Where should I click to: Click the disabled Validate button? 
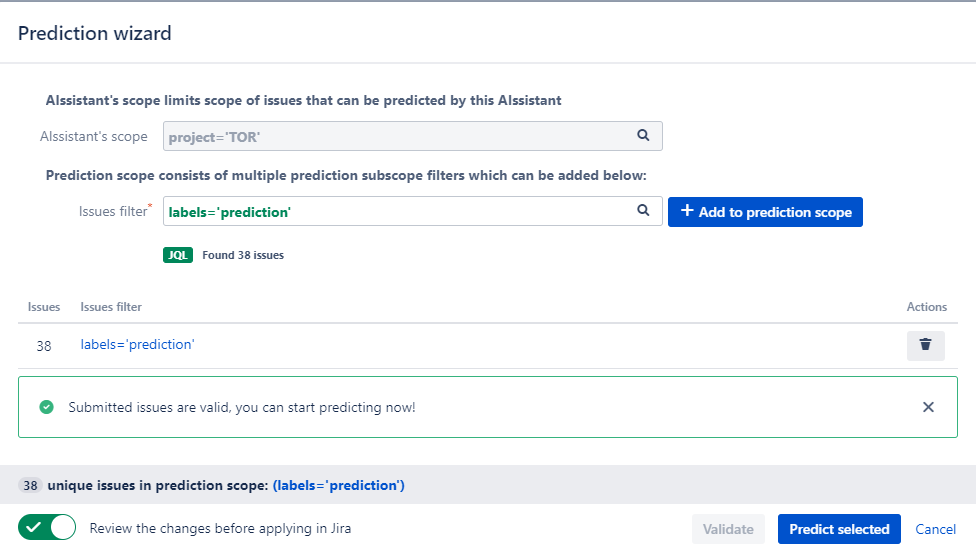[x=728, y=529]
